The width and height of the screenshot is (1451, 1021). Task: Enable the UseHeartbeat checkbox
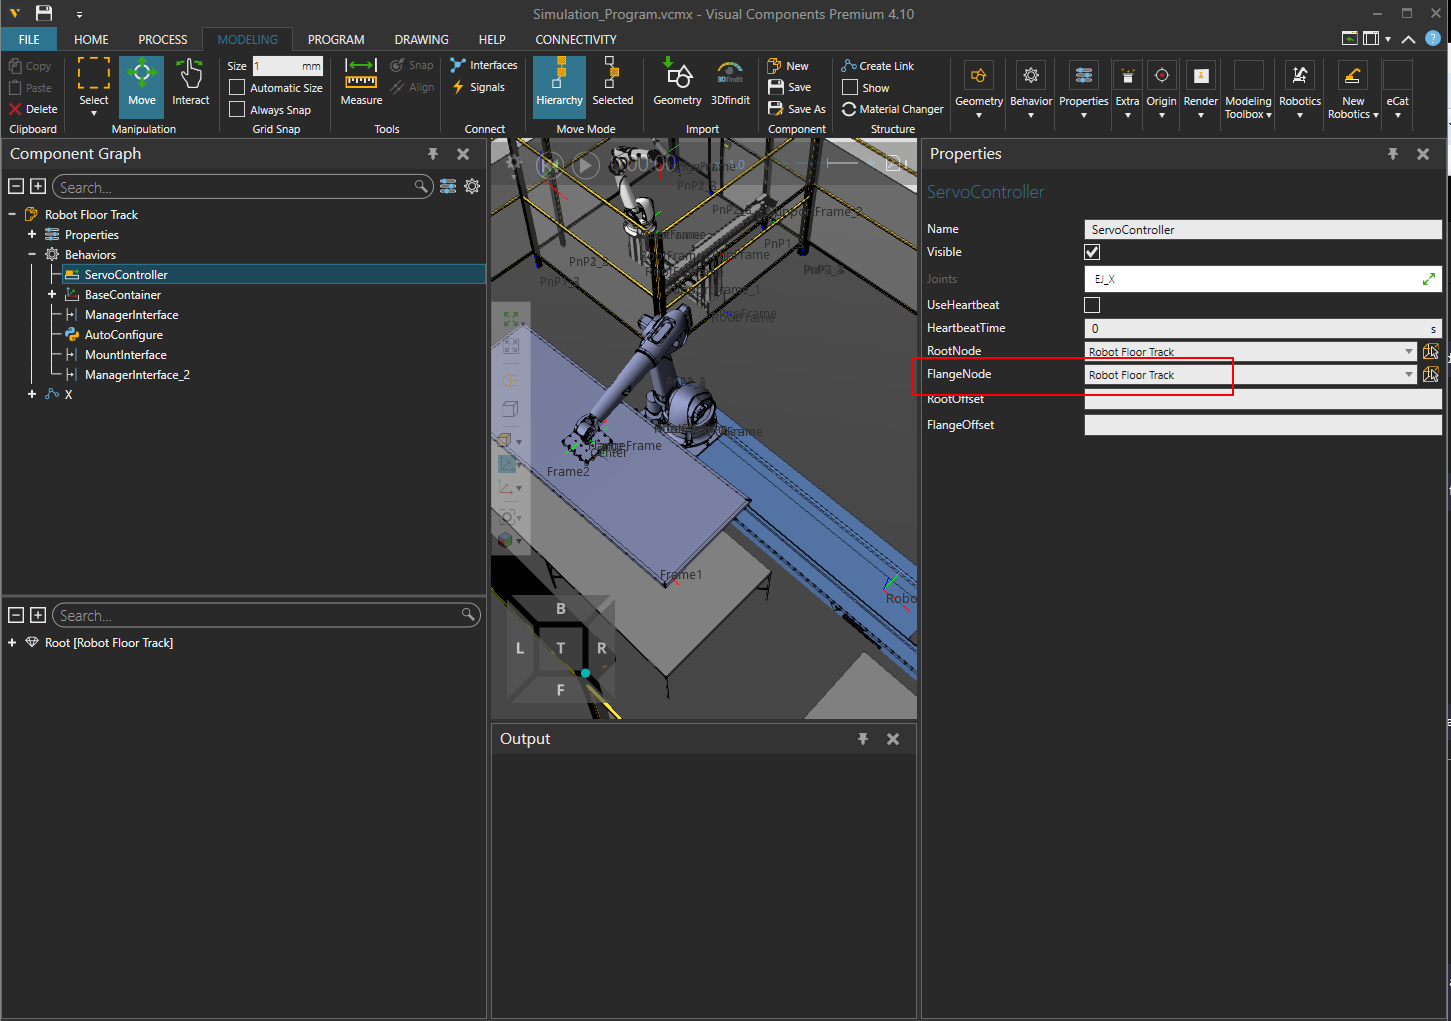tap(1092, 305)
